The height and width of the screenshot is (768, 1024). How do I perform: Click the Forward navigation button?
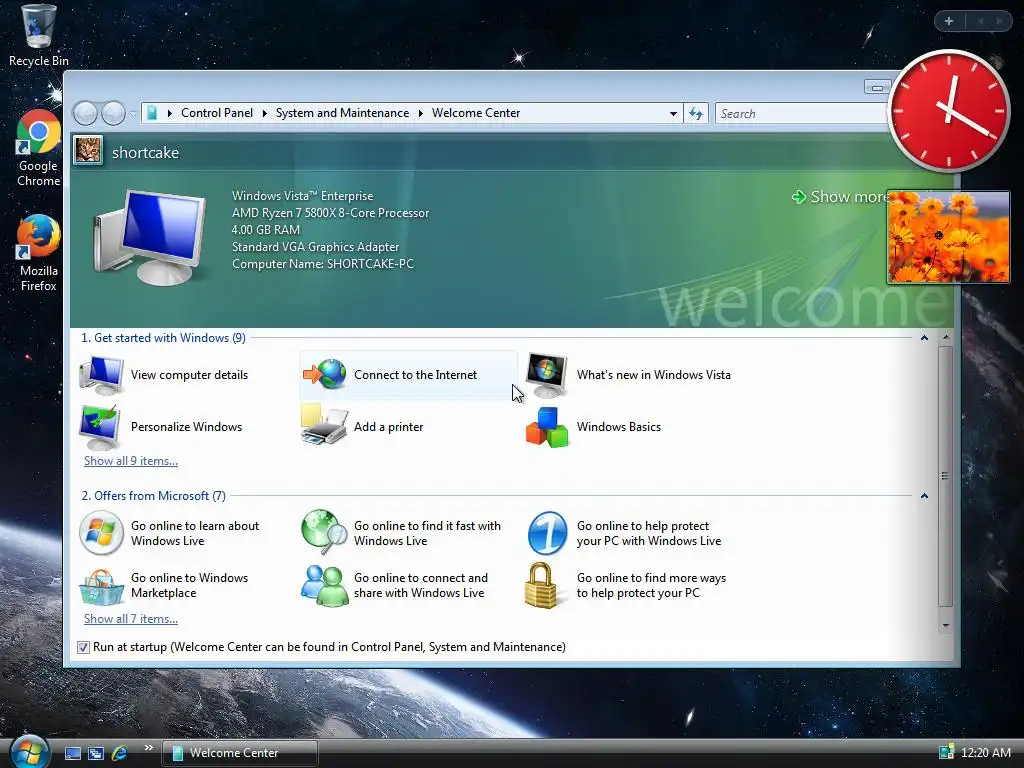point(113,114)
